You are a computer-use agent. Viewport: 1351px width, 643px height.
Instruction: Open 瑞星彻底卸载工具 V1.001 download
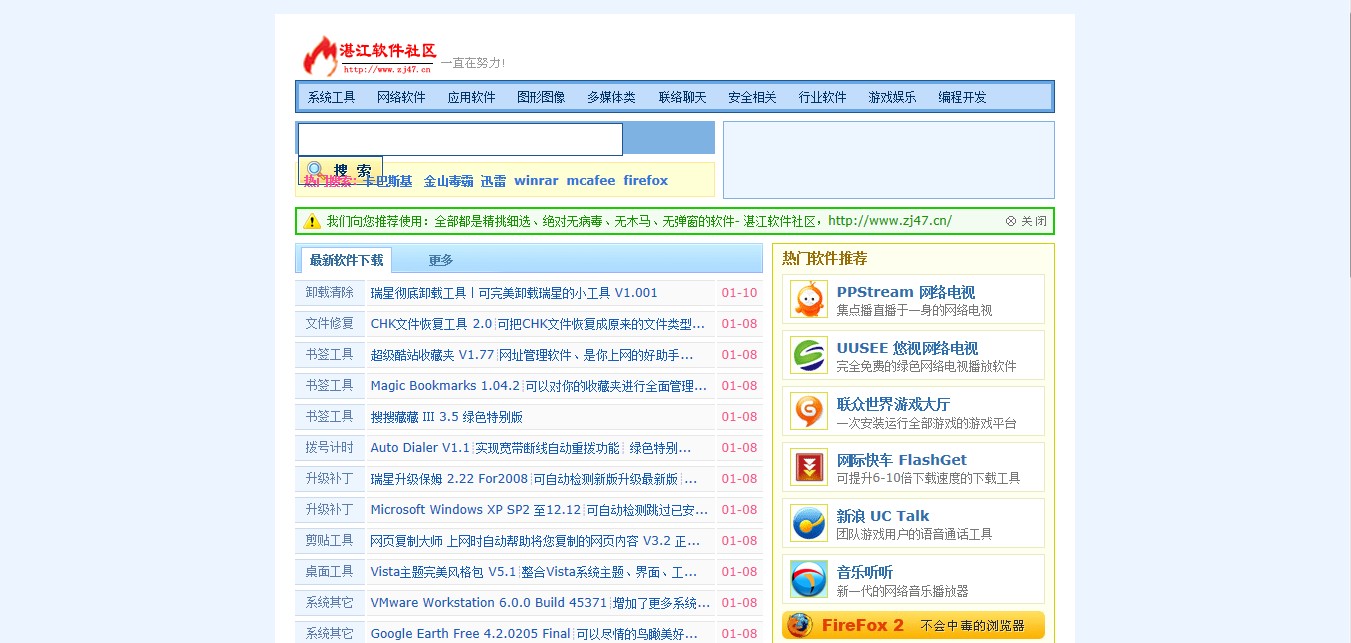click(514, 293)
